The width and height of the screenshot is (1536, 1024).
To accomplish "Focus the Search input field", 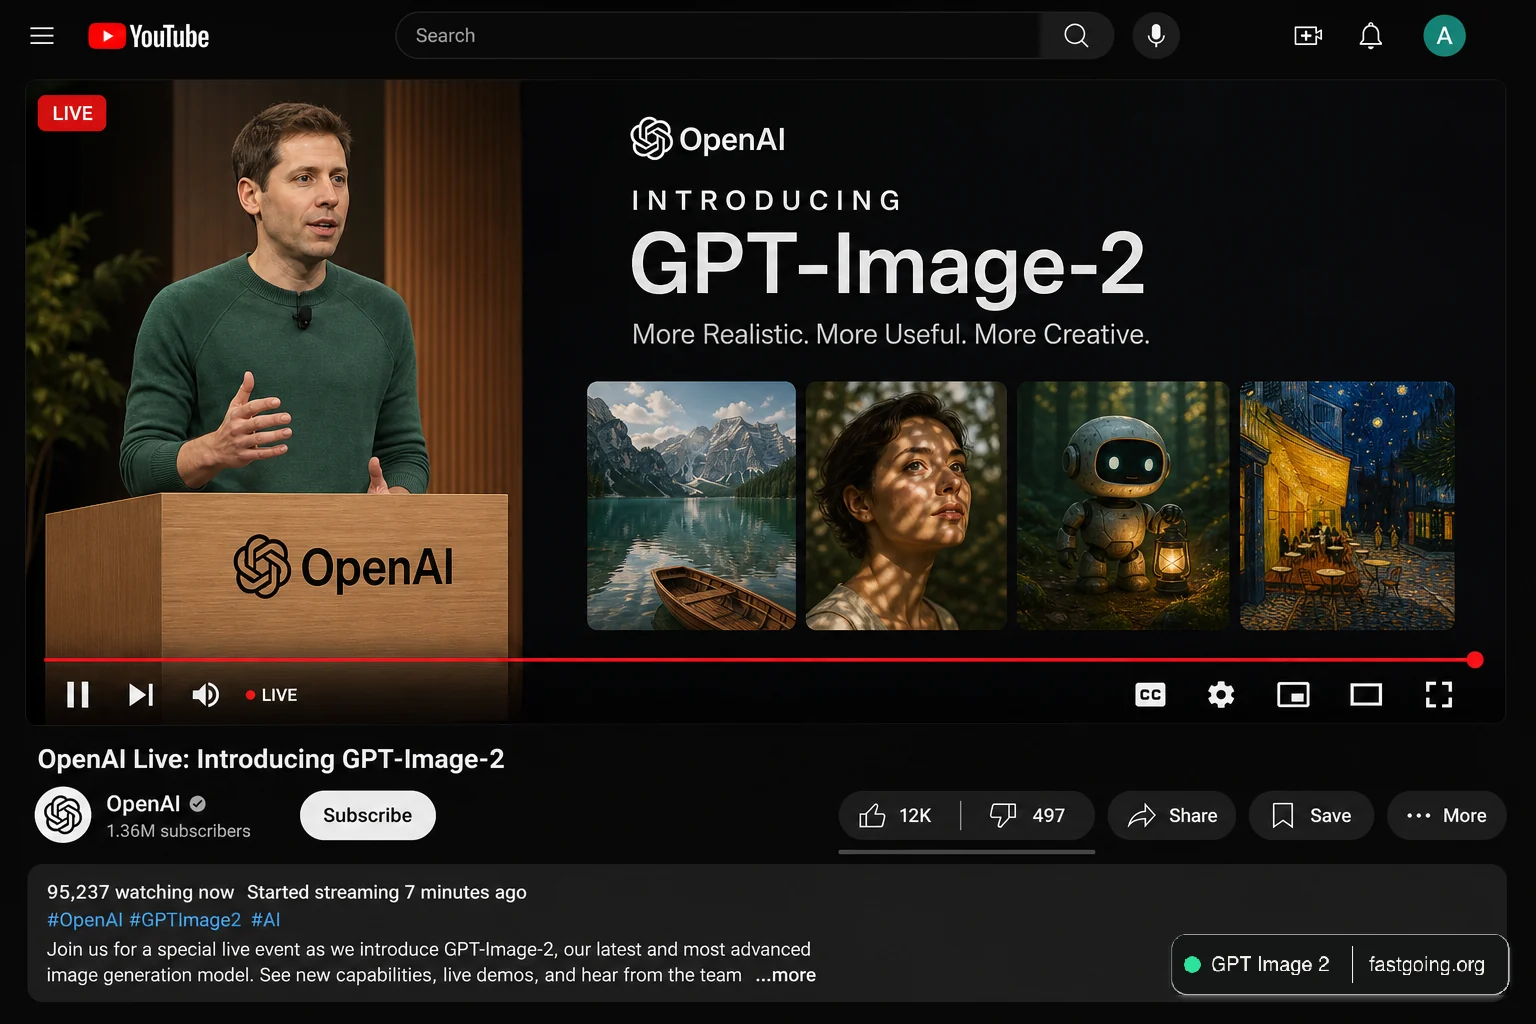I will (x=718, y=36).
